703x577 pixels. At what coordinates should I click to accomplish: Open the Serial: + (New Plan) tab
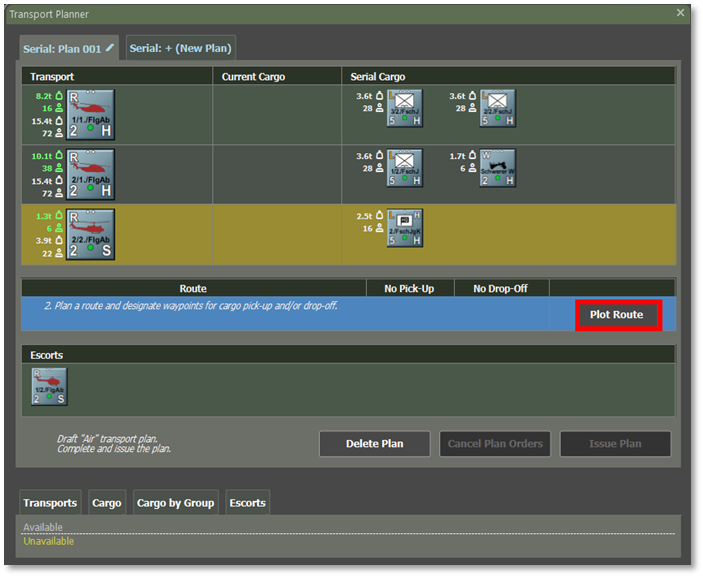(x=180, y=48)
